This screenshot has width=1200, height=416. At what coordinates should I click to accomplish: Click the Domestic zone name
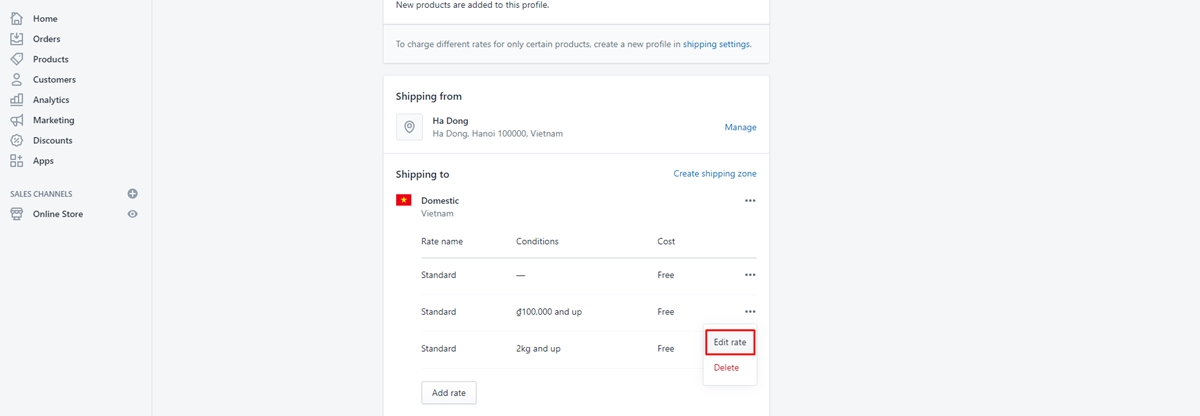(x=440, y=201)
